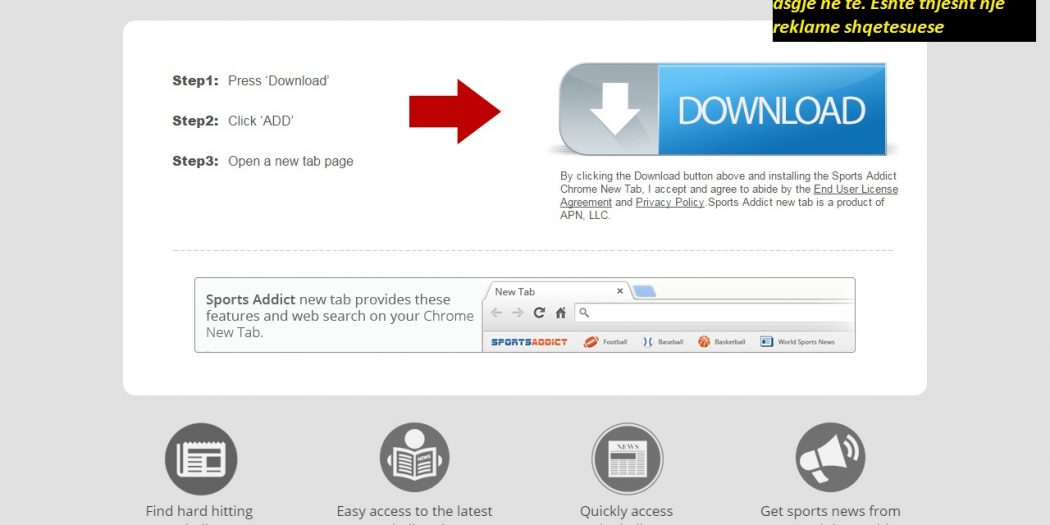1050x525 pixels.
Task: Select Baseball in the SportsAddict toolbar
Action: point(663,342)
